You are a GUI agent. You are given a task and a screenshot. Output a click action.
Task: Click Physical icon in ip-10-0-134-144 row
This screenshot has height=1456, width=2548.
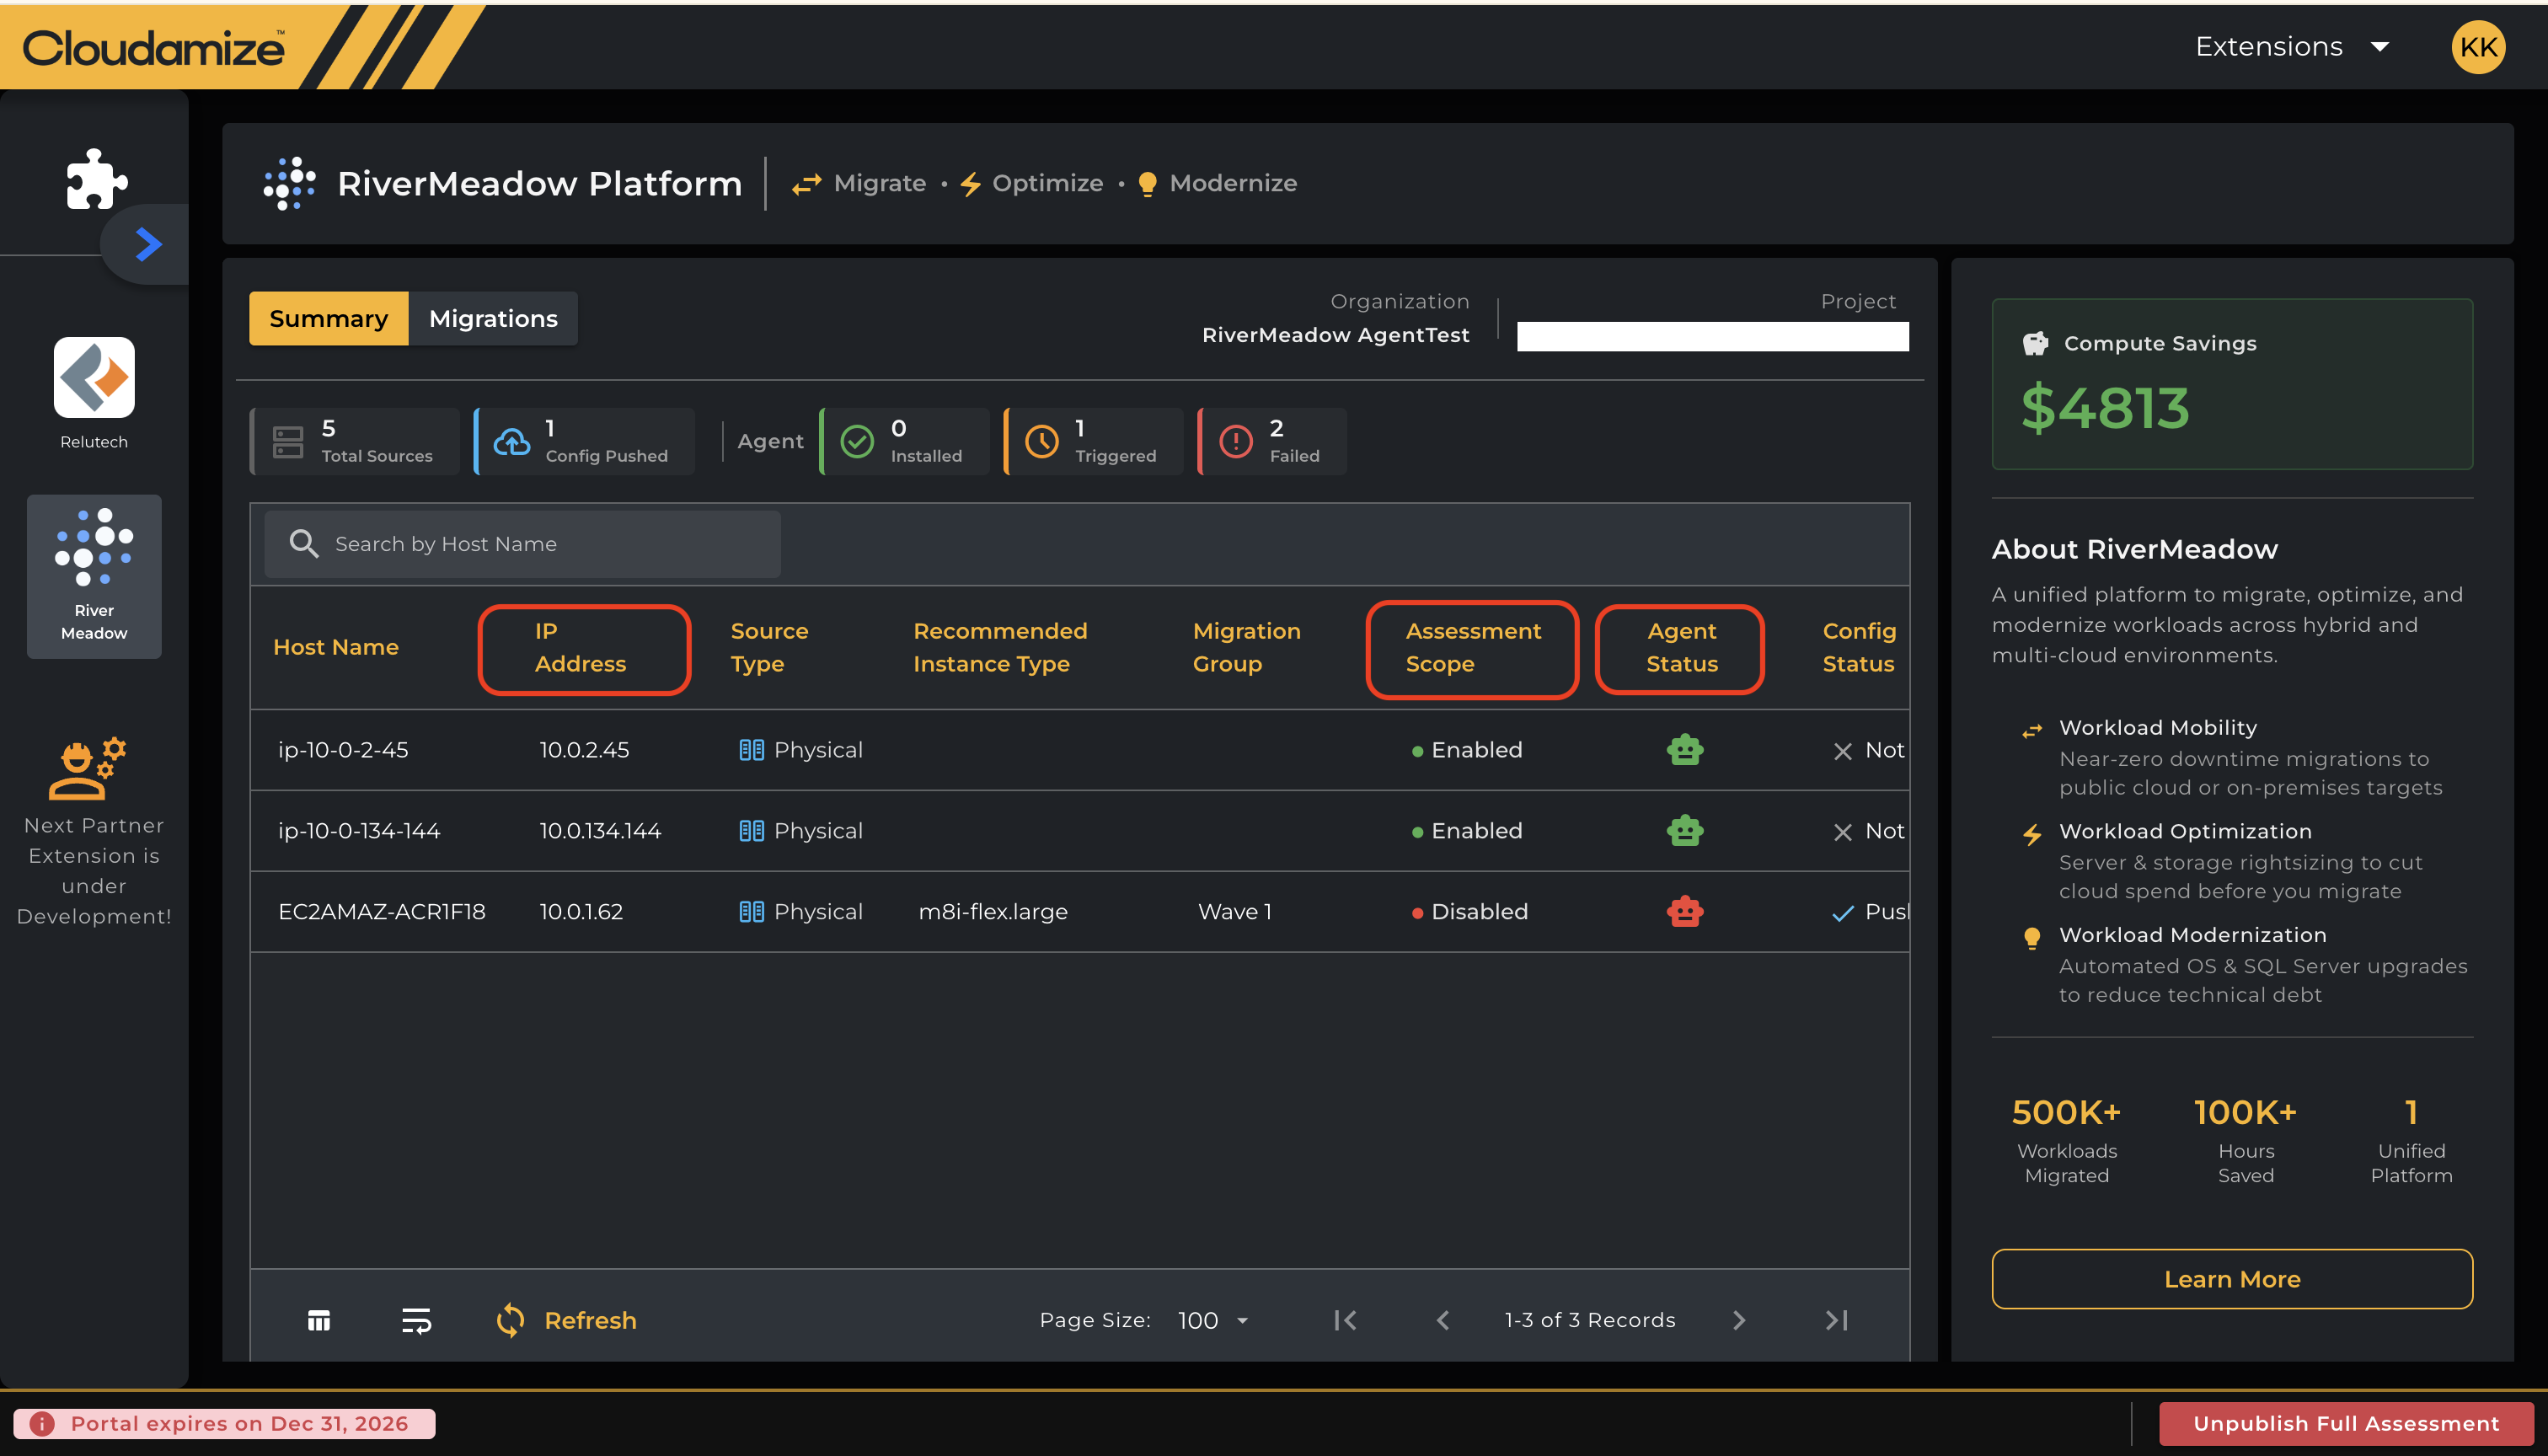(751, 831)
